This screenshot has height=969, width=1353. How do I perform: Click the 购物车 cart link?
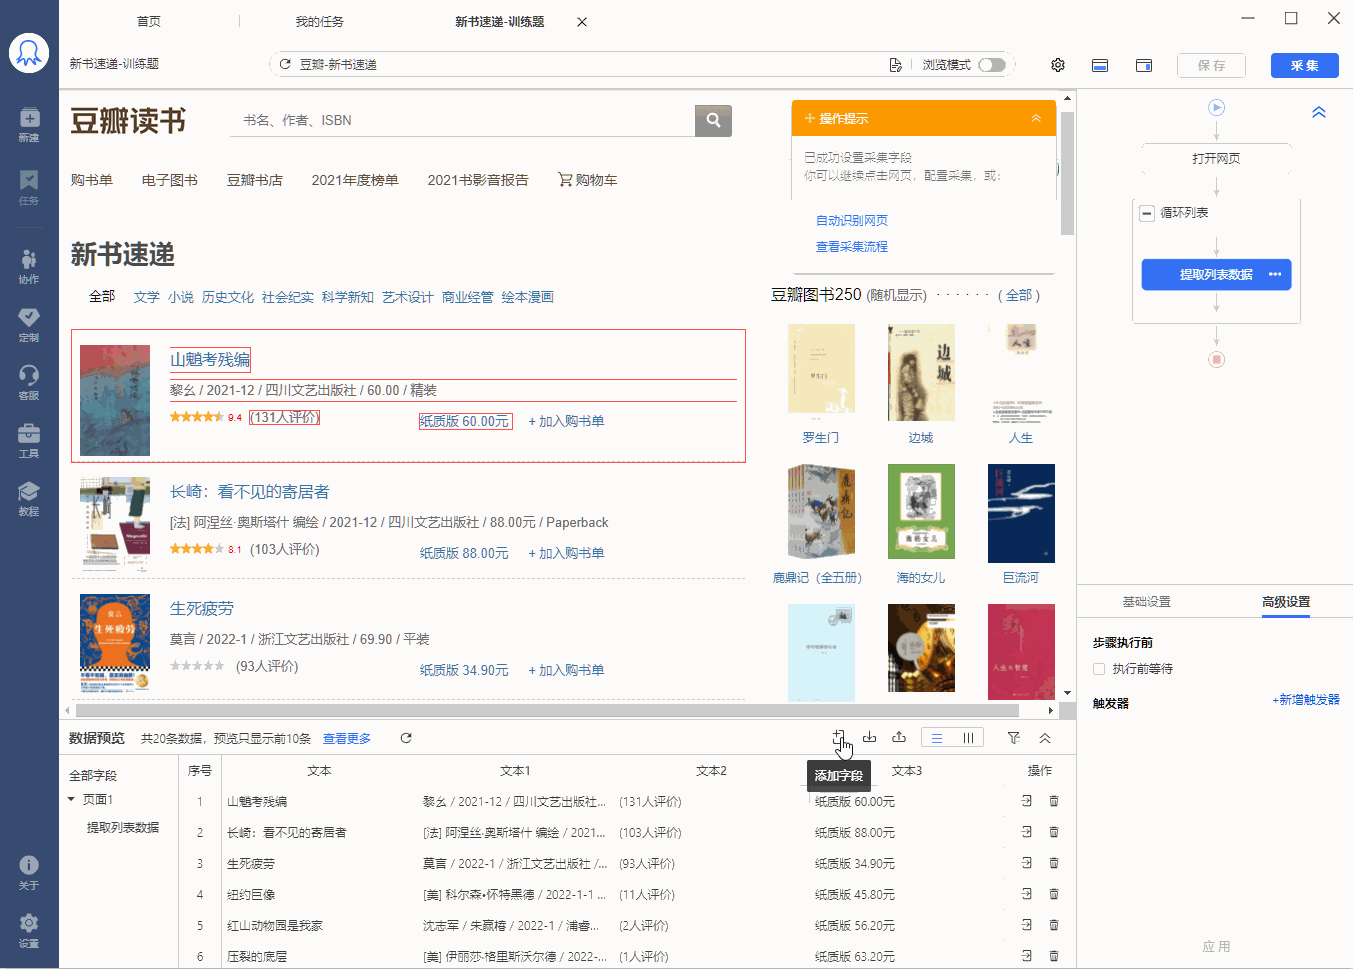tap(588, 180)
